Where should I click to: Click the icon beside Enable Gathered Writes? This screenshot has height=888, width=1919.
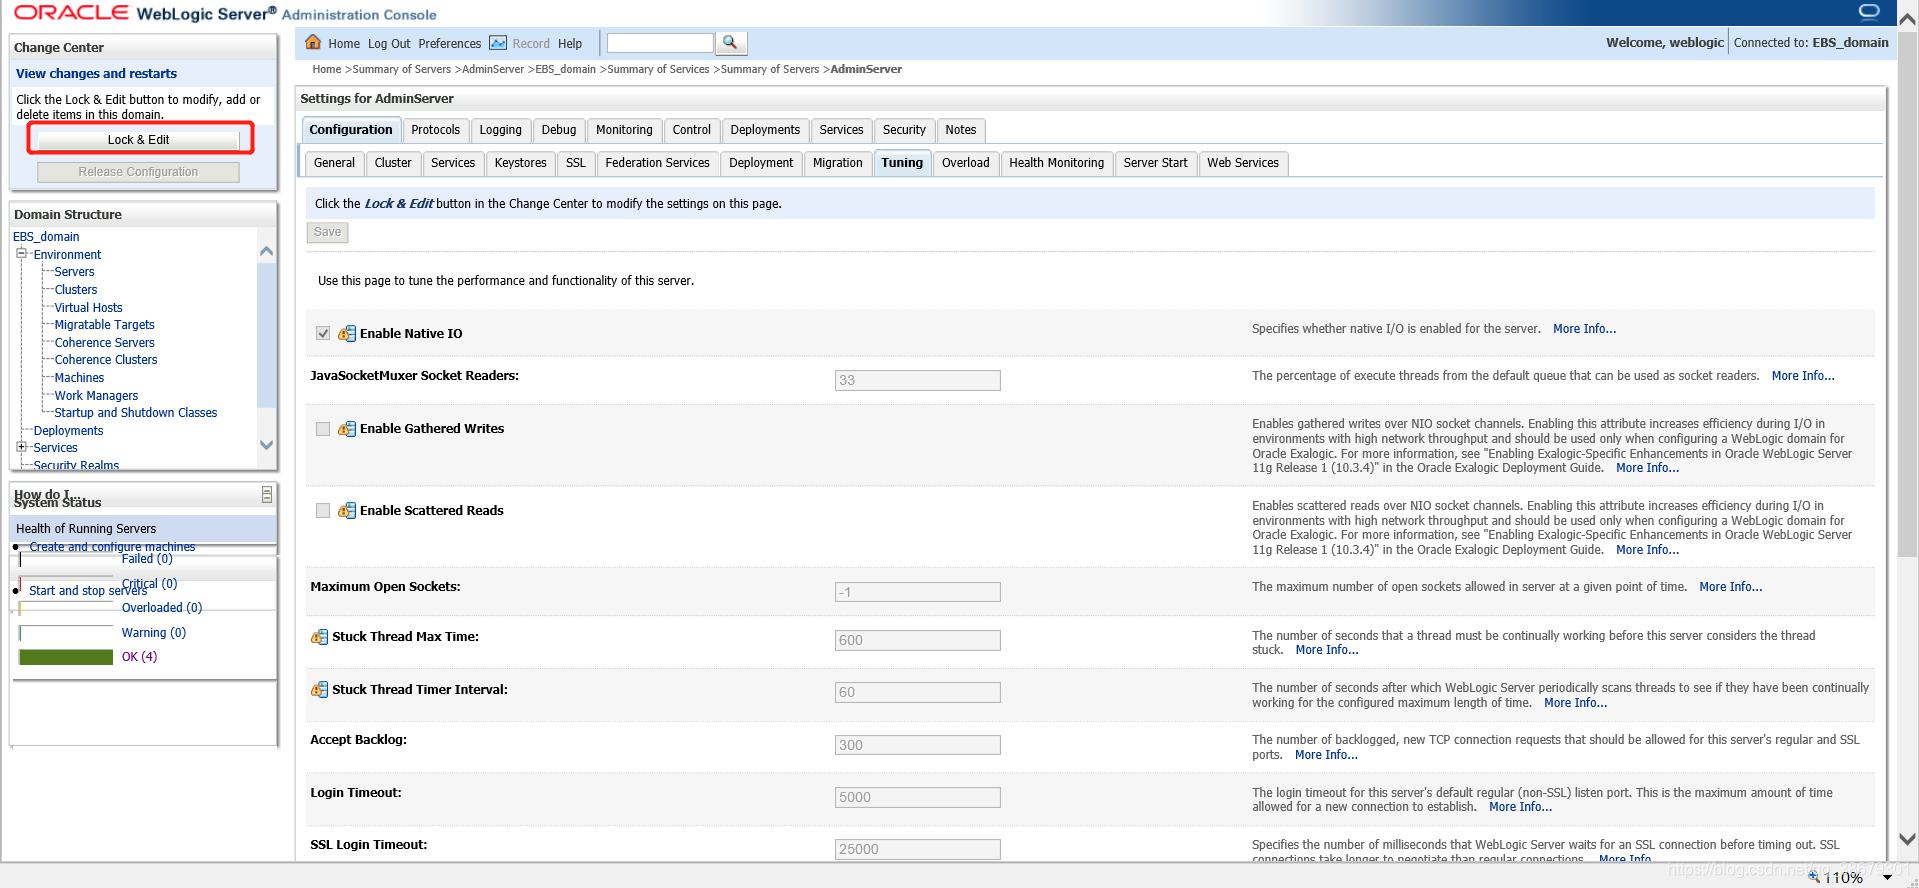pyautogui.click(x=347, y=428)
